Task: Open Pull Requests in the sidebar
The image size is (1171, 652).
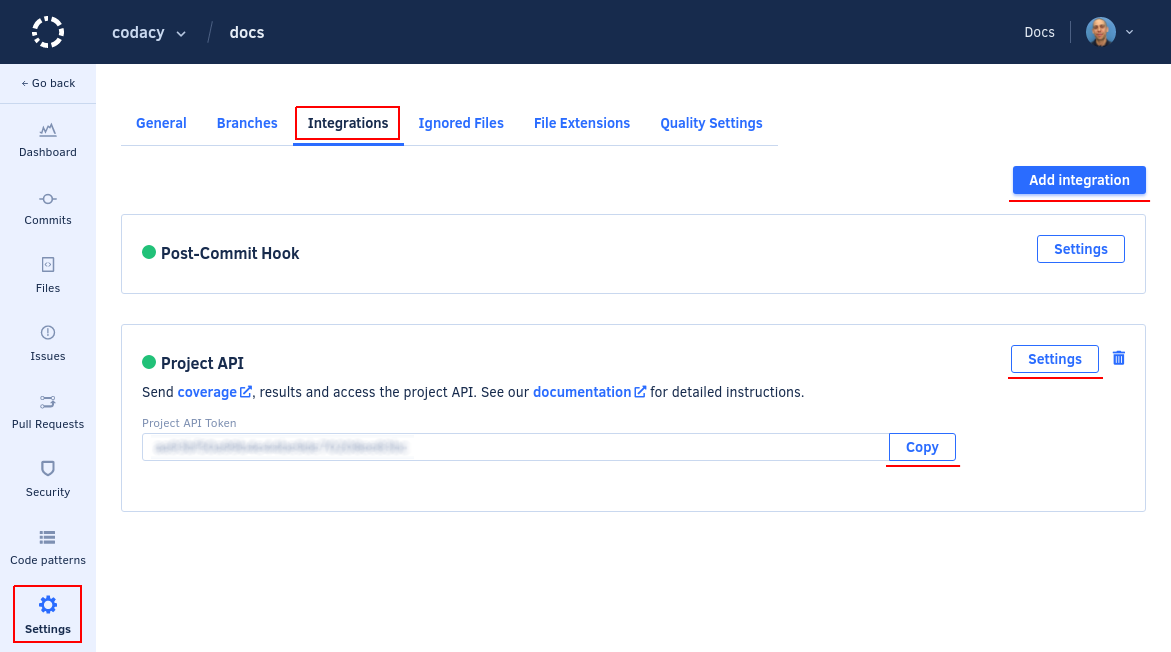Action: pyautogui.click(x=47, y=412)
